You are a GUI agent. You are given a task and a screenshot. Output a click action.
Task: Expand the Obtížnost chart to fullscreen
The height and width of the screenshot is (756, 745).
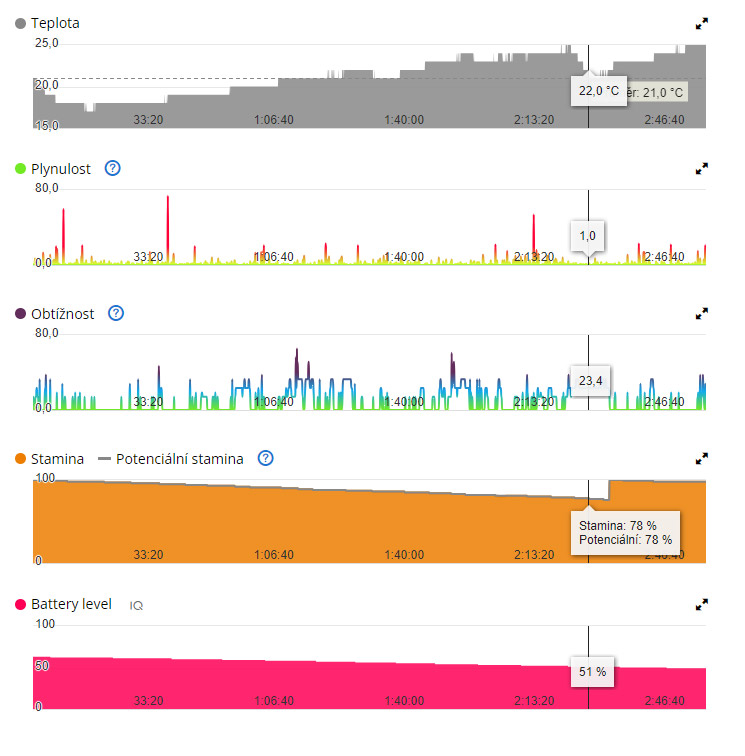pos(702,314)
